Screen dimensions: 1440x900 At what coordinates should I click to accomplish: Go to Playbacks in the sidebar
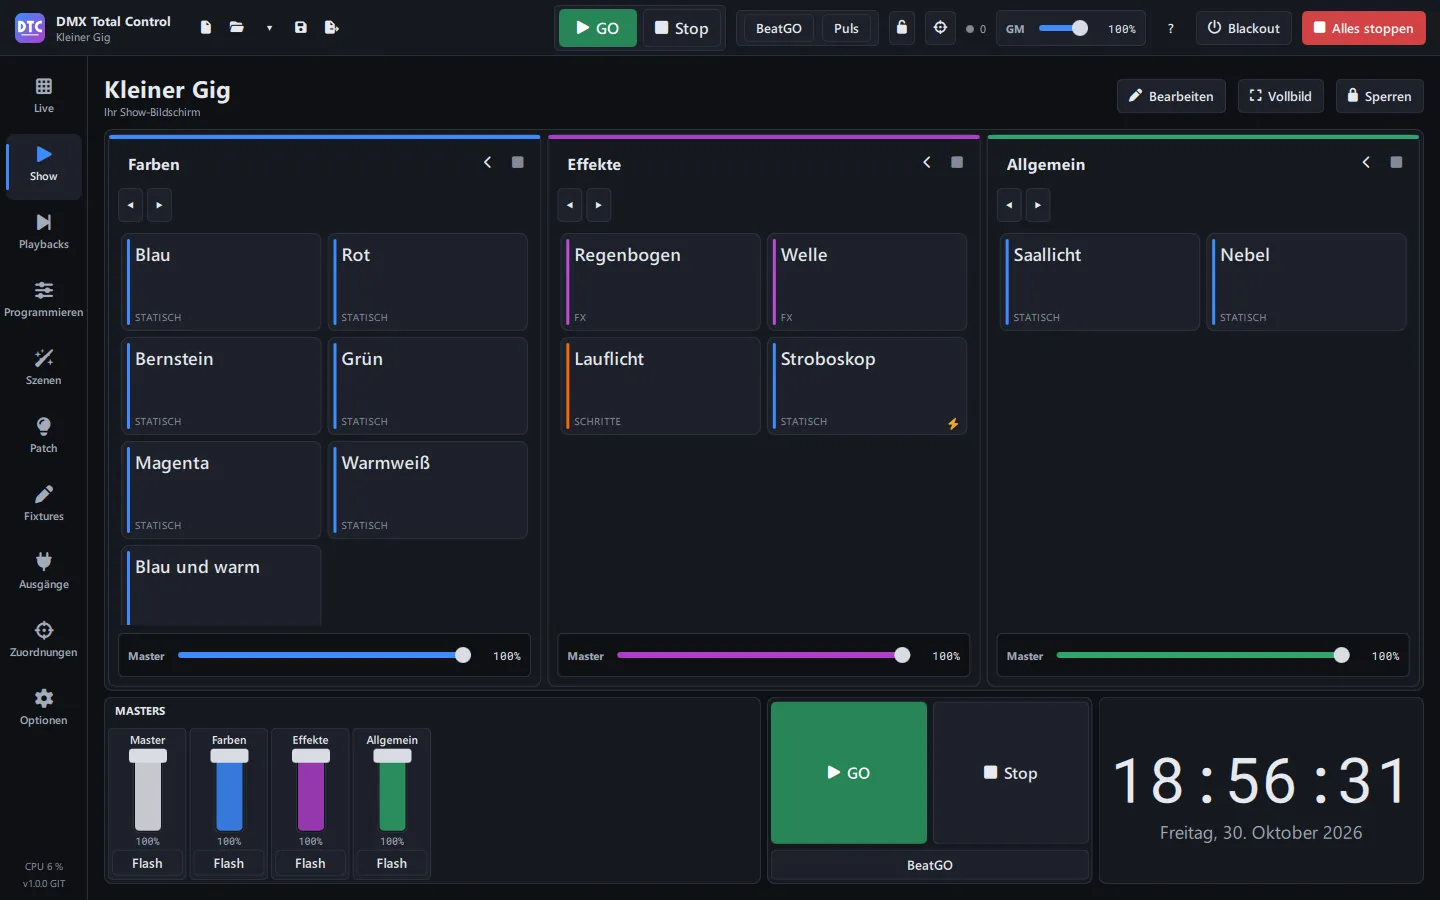[44, 232]
